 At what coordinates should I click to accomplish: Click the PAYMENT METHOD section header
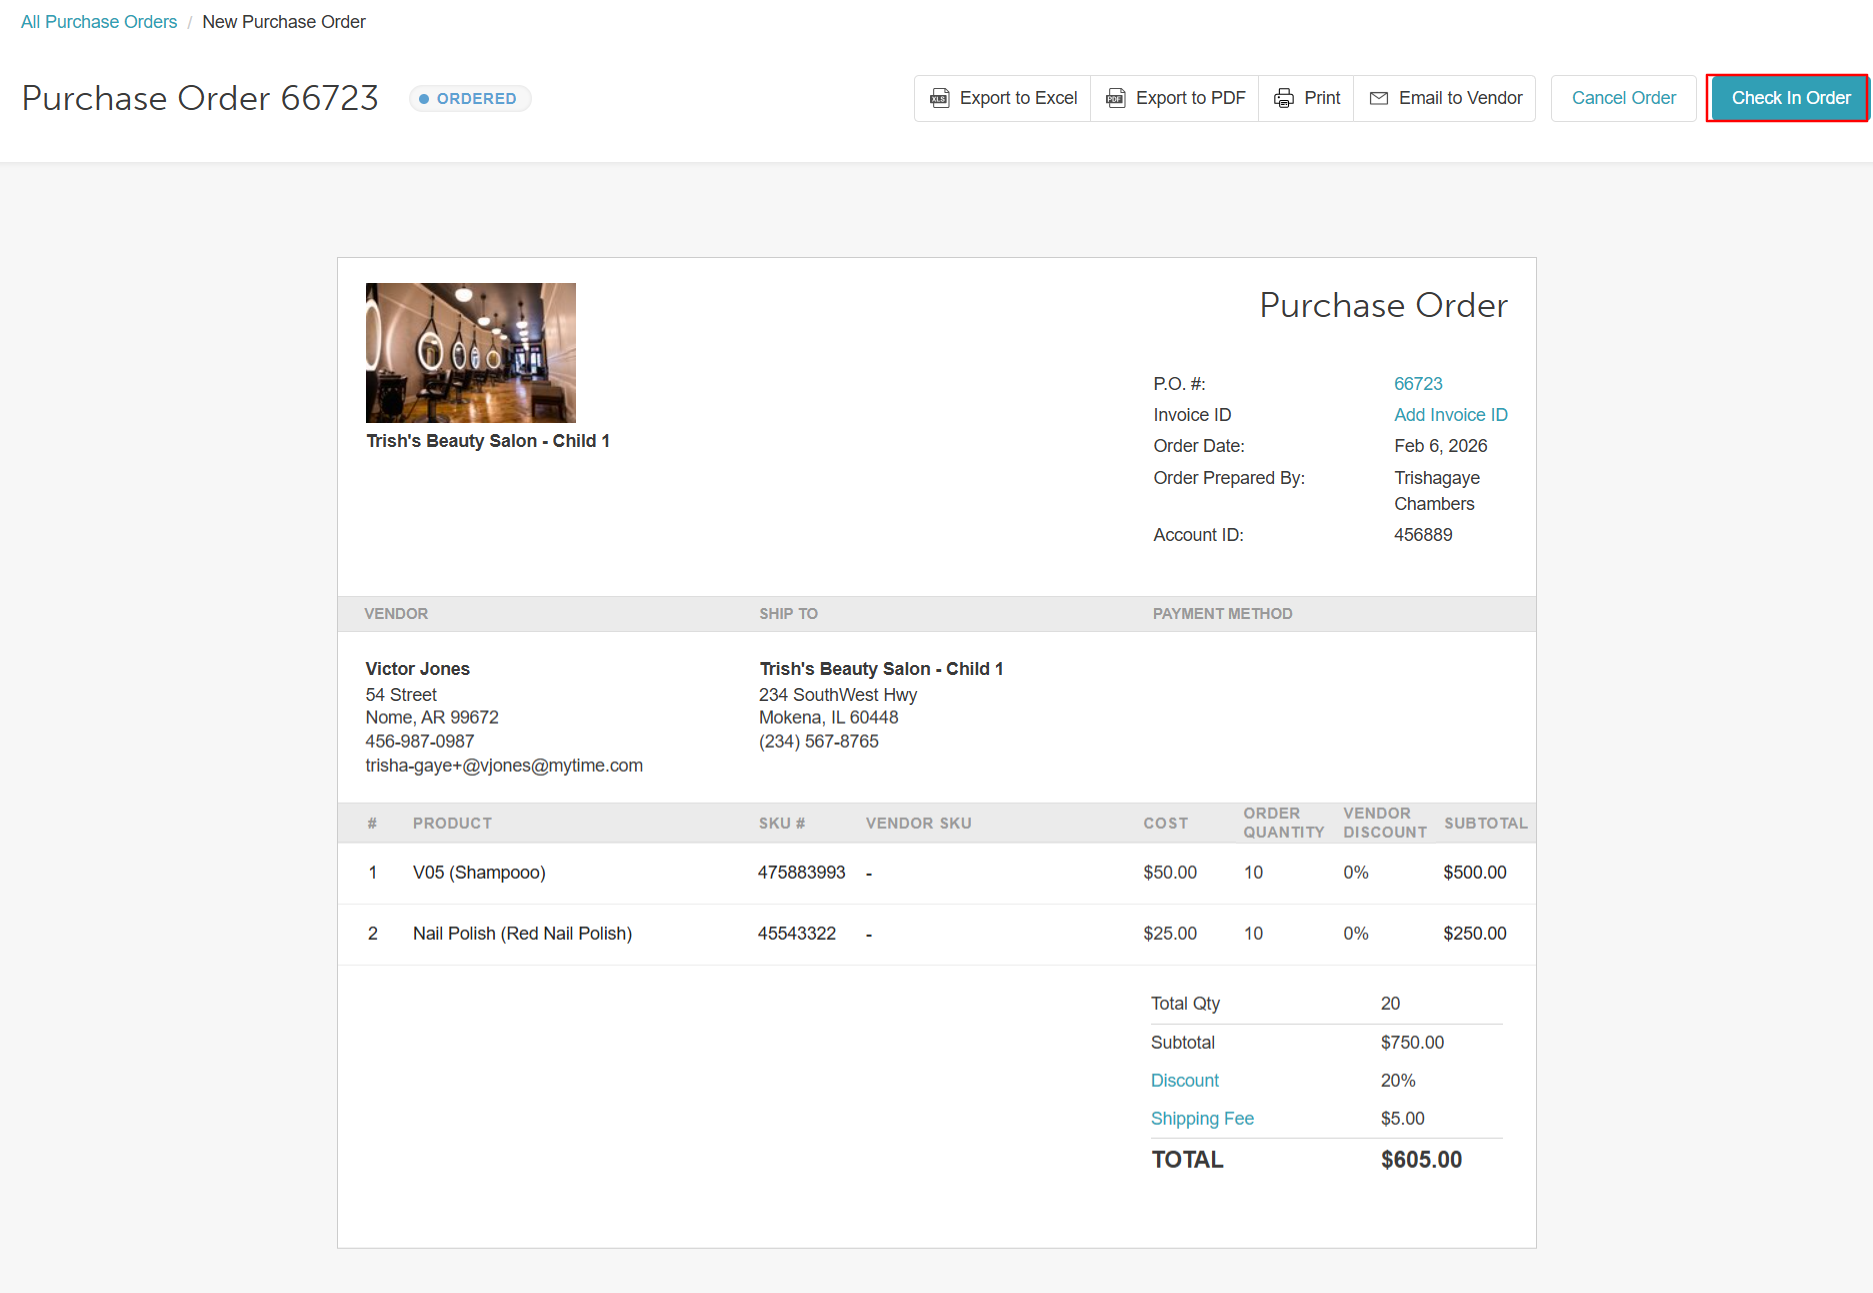pyautogui.click(x=1222, y=614)
